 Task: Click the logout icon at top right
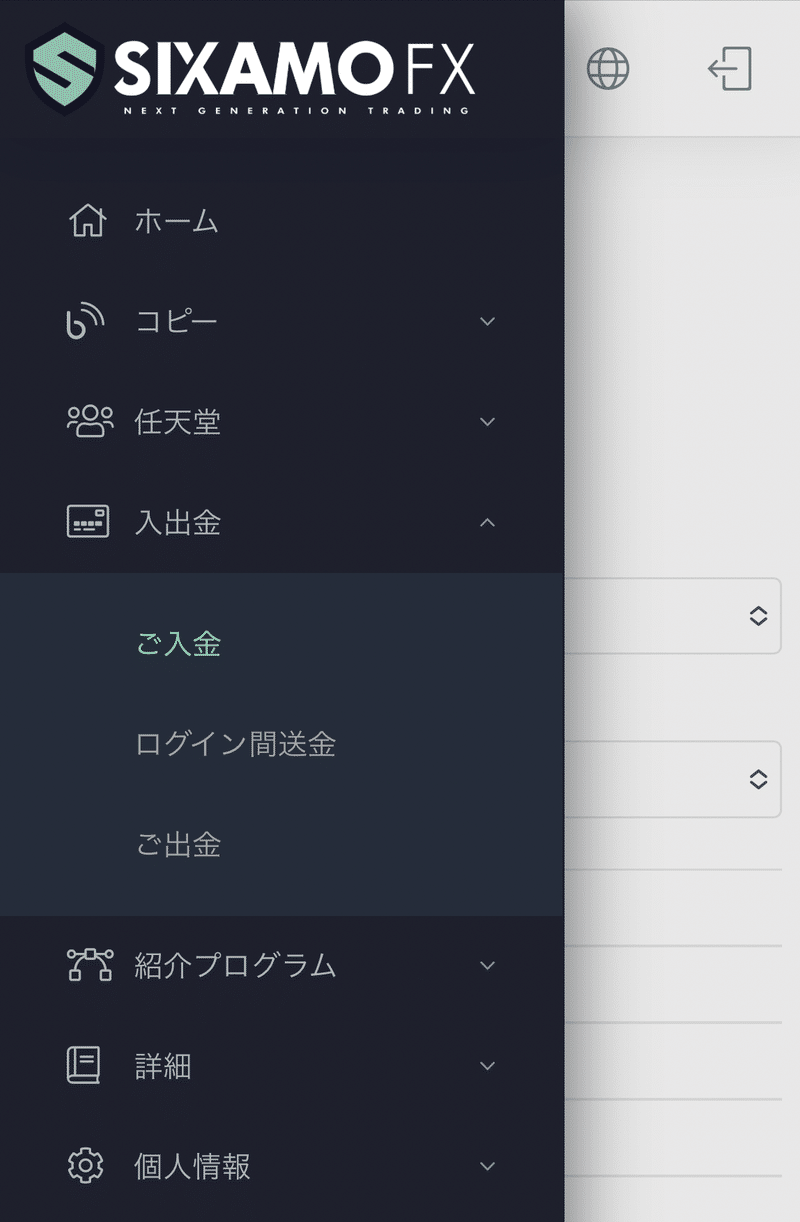coord(728,68)
